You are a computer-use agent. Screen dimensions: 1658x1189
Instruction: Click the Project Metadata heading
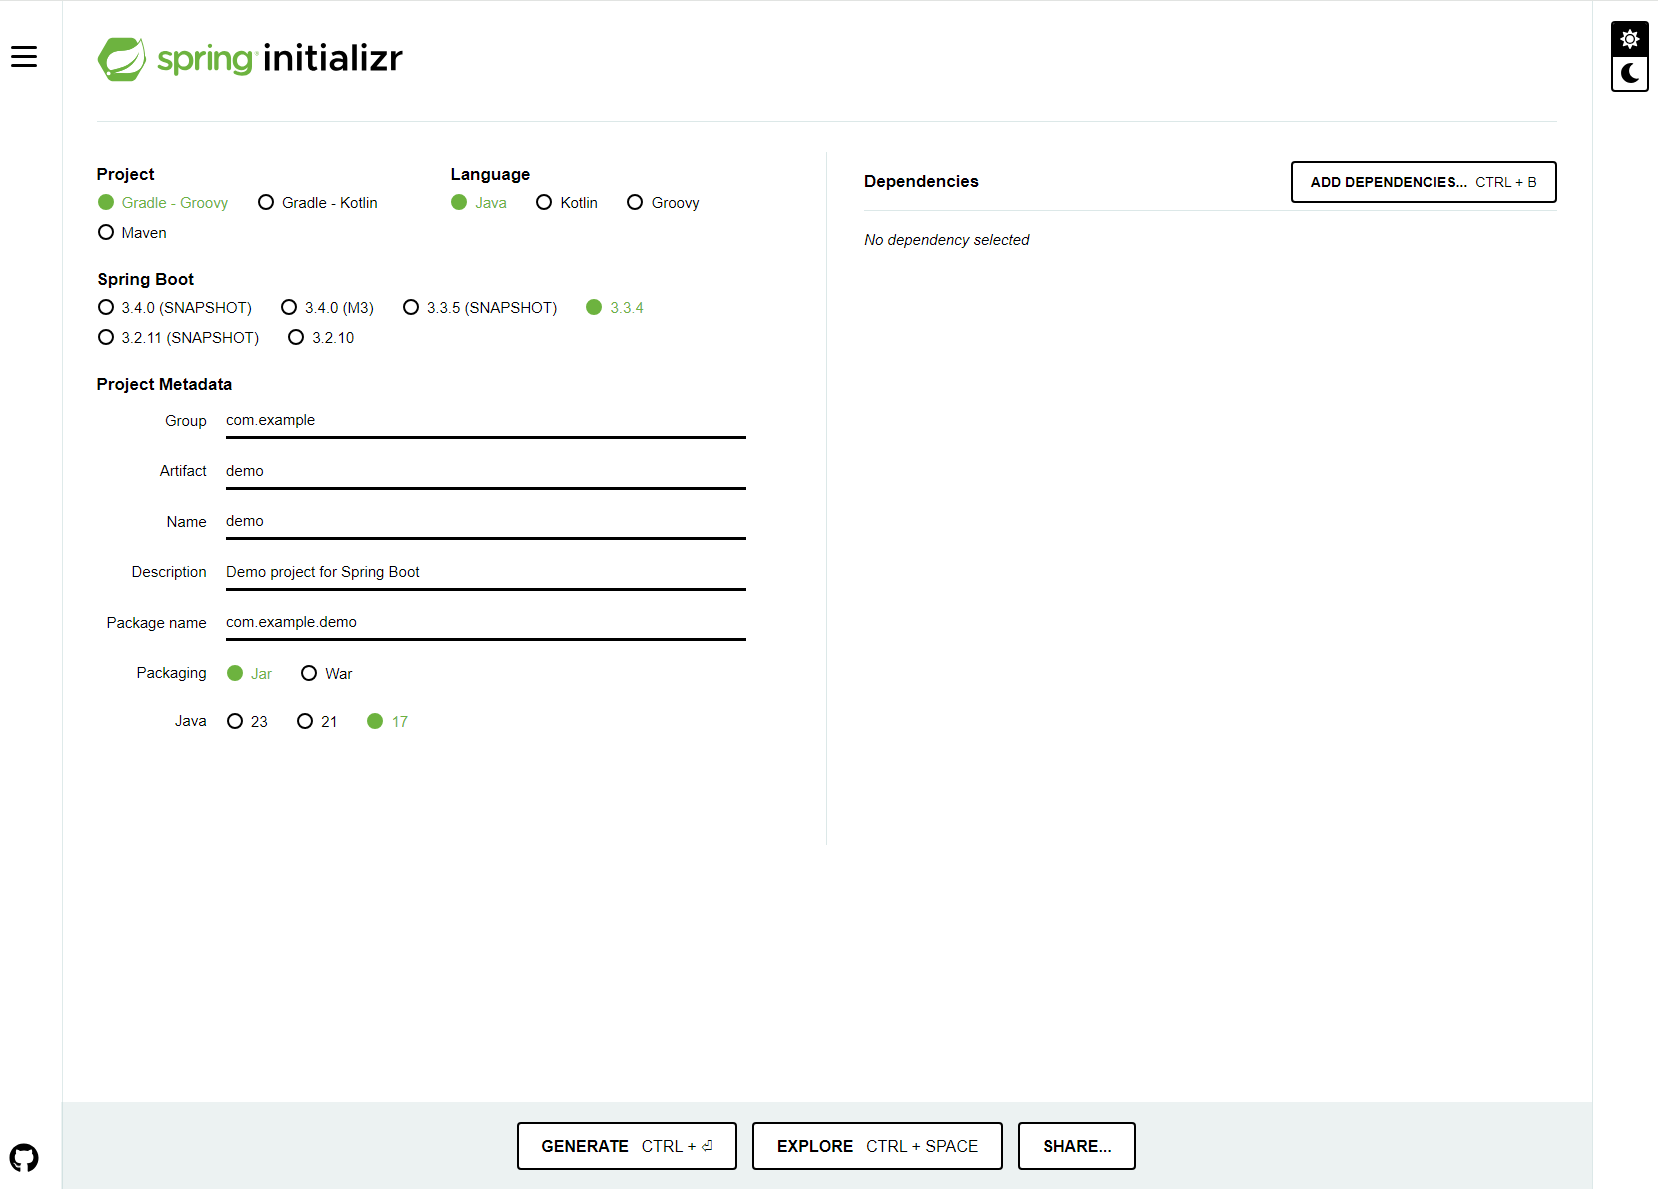[164, 384]
